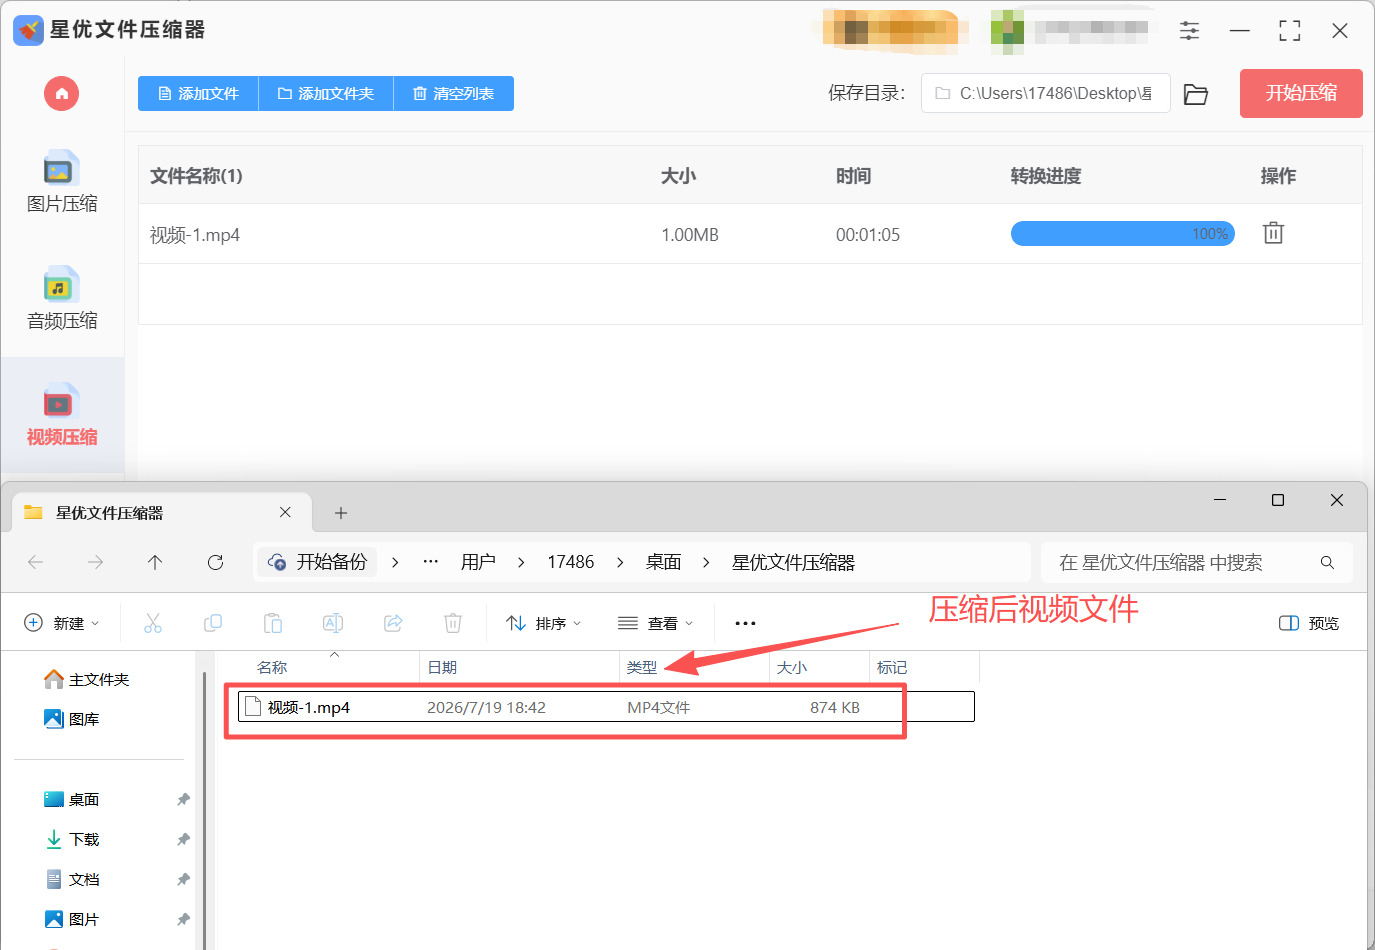The height and width of the screenshot is (950, 1375).
Task: Select the 视频压缩 video compression section
Action: 62,415
